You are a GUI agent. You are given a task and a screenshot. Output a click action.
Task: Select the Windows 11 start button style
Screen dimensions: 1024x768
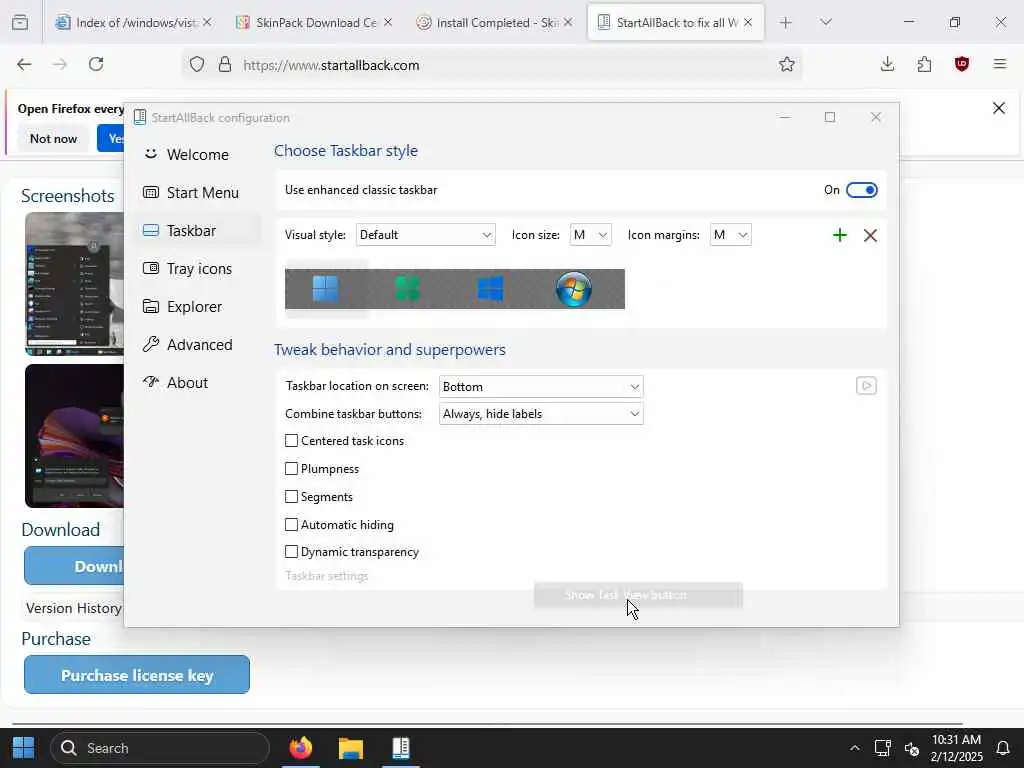coord(325,288)
